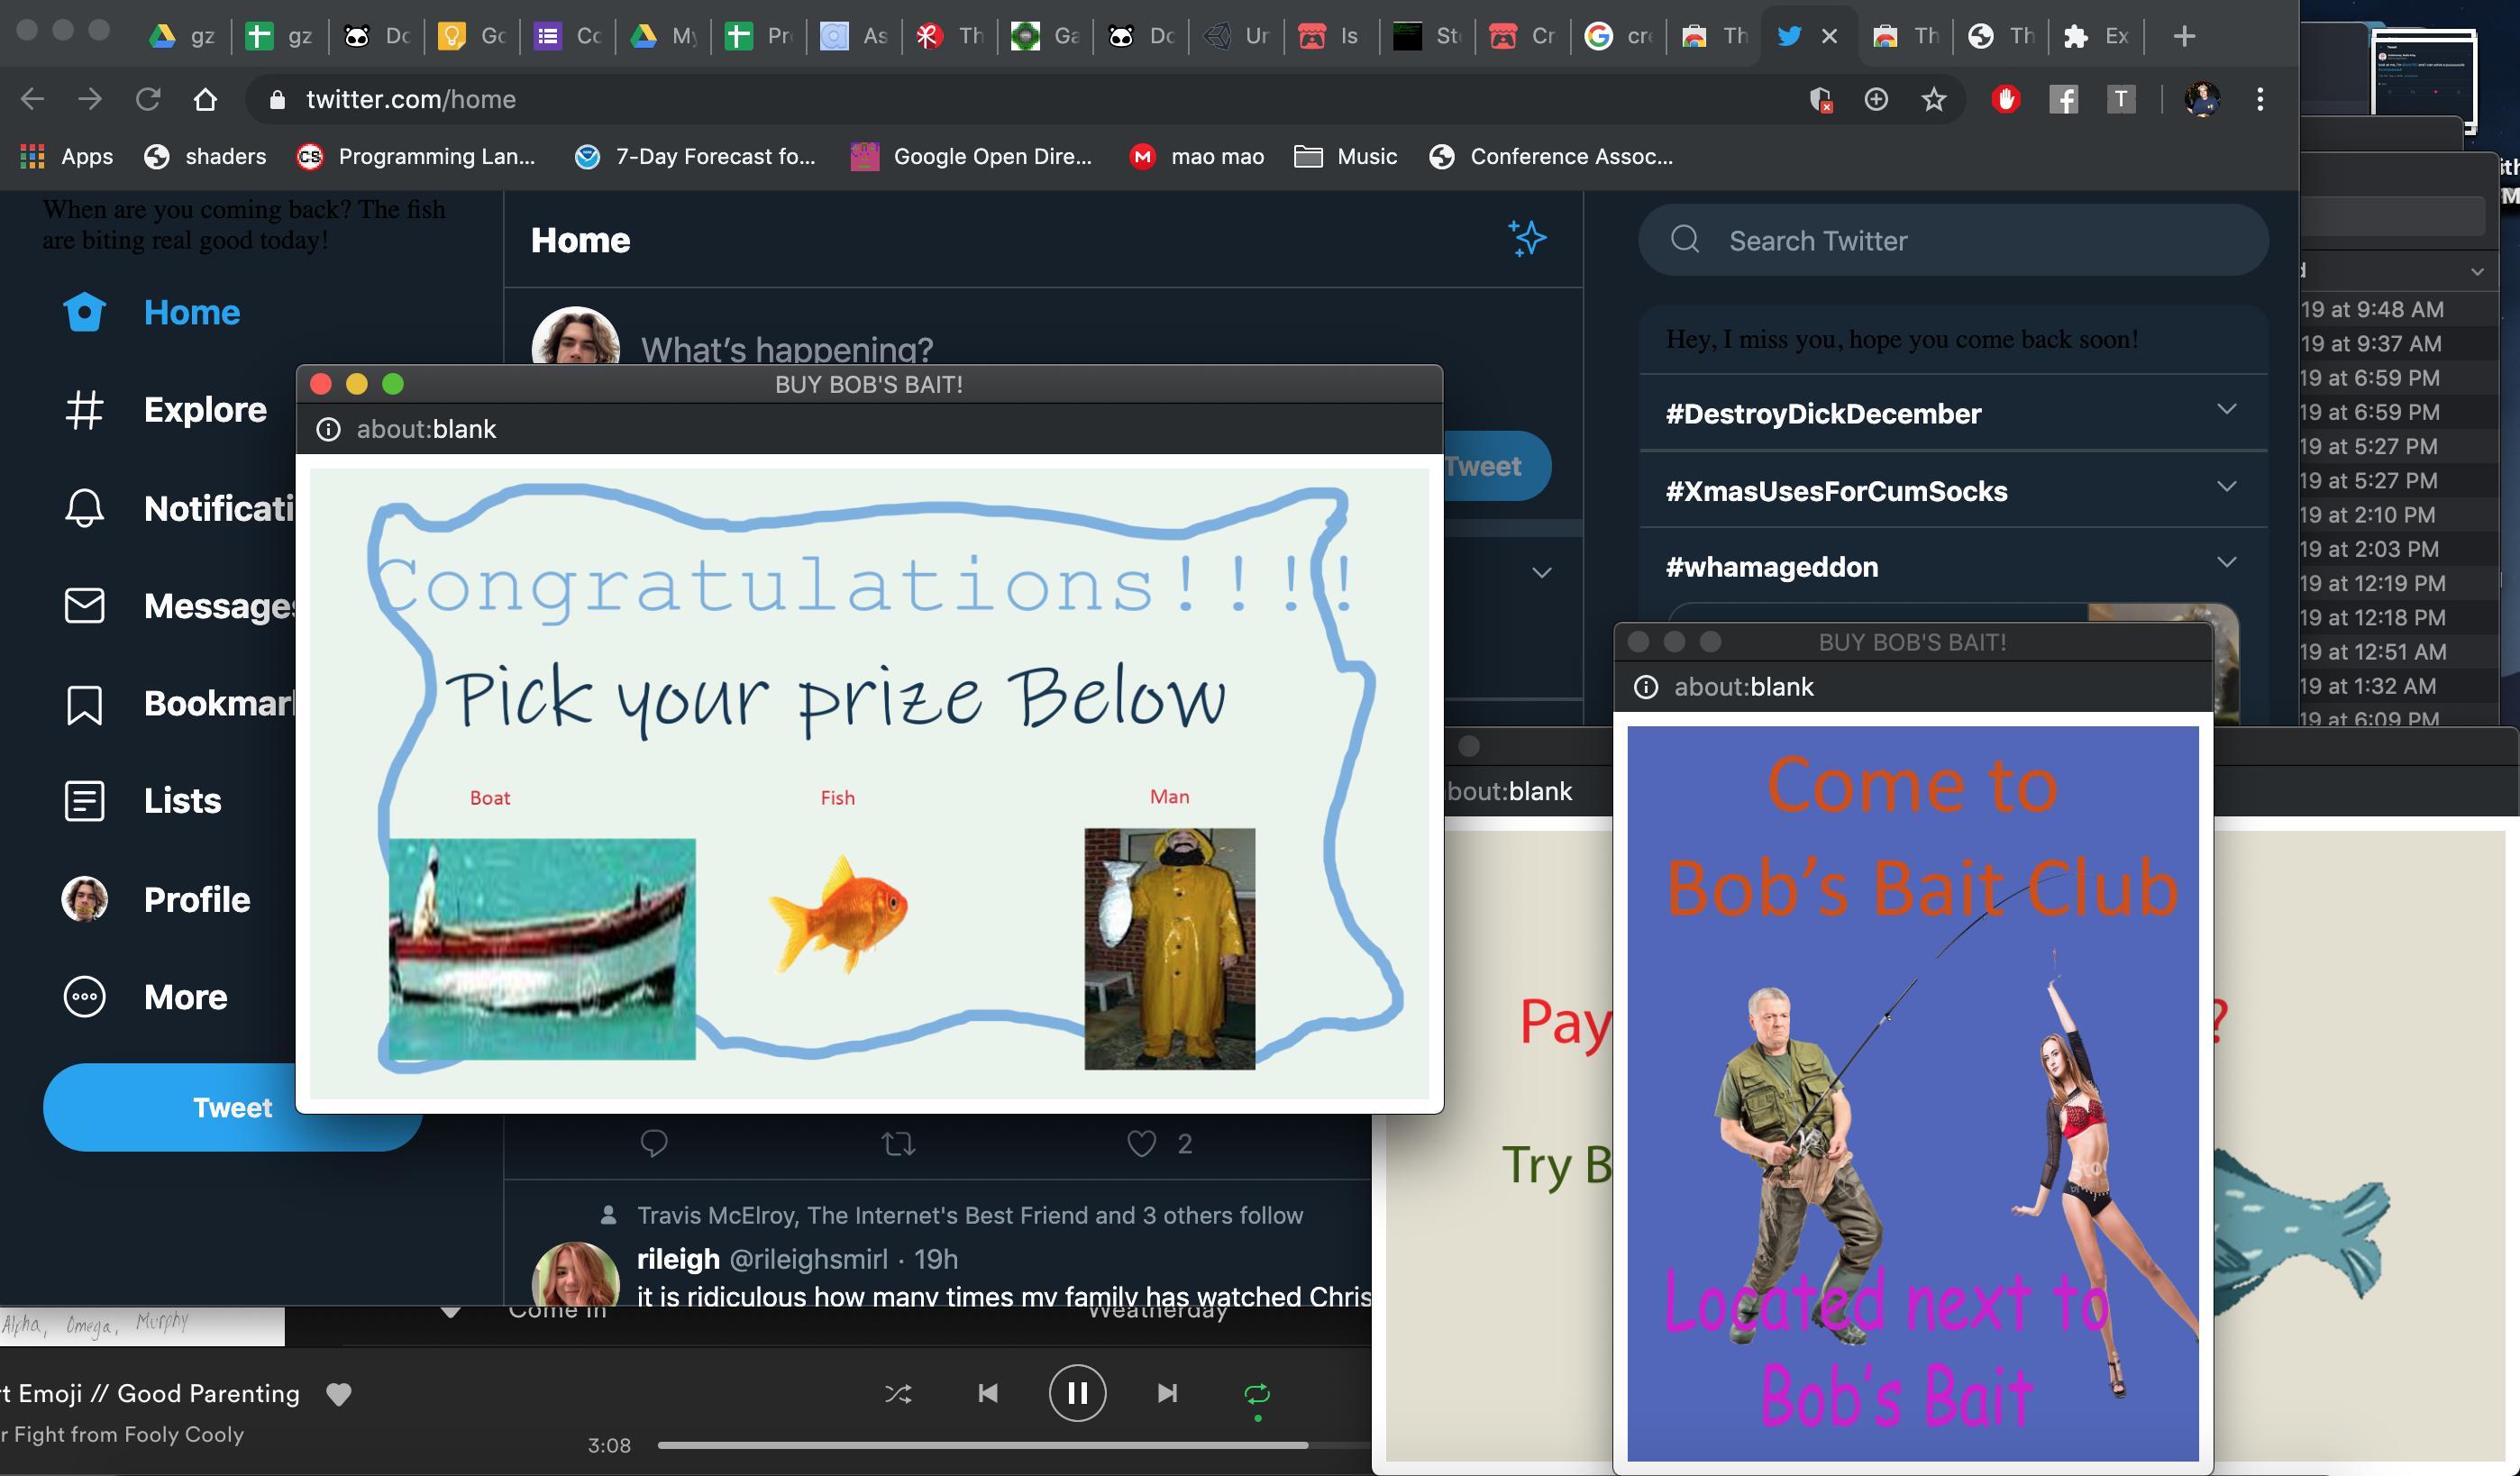Open the Notifications bell icon
2520x1476 pixels.
pyautogui.click(x=84, y=508)
